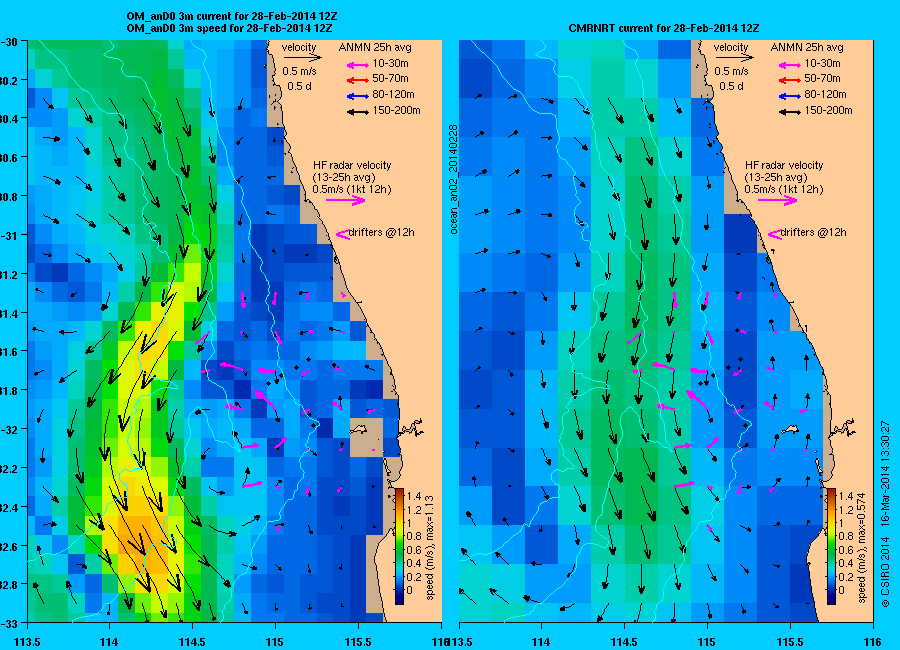This screenshot has width=900, height=650.
Task: Click the '0.5 m/s' velocity label in the OM_anD0 panel
Action: pos(300,72)
